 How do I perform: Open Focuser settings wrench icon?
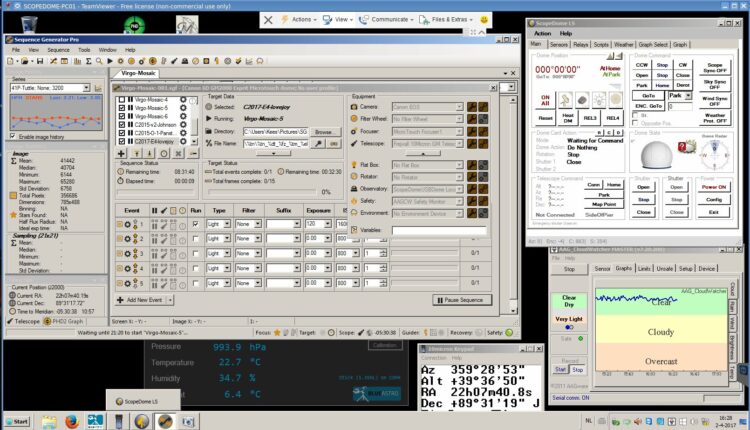point(472,132)
